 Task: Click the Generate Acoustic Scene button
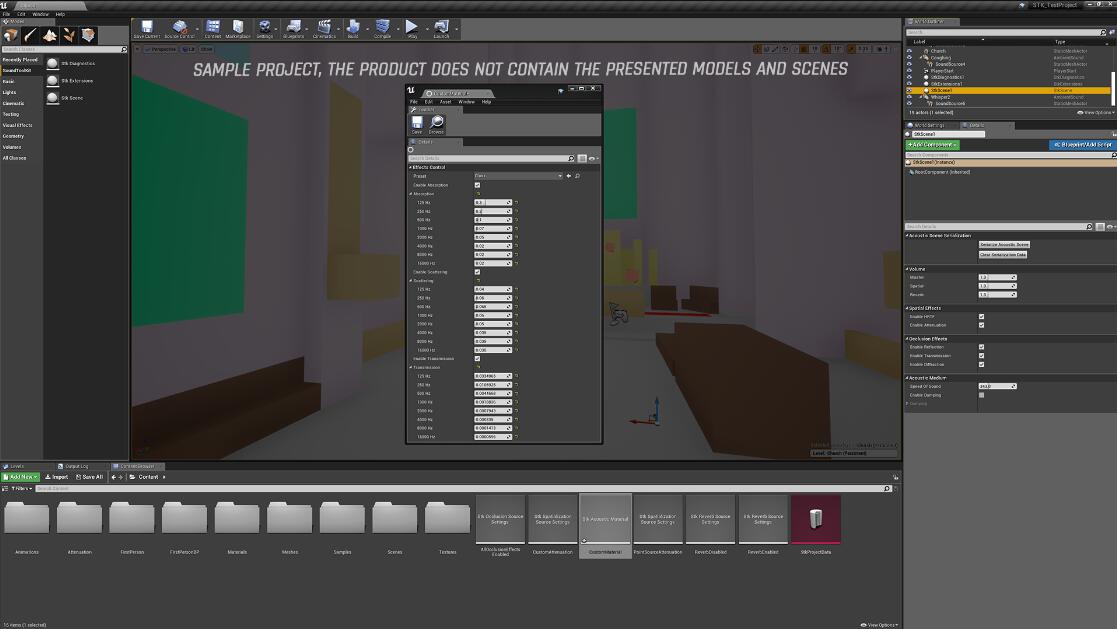pos(1005,244)
